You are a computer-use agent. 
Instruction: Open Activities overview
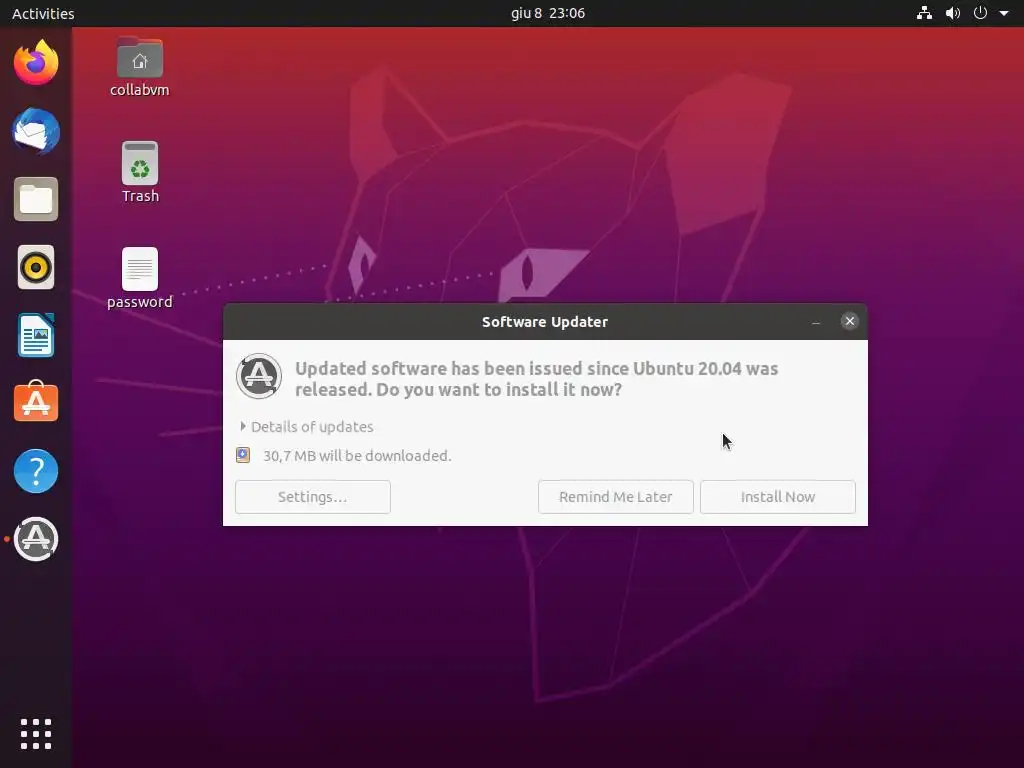tap(43, 13)
